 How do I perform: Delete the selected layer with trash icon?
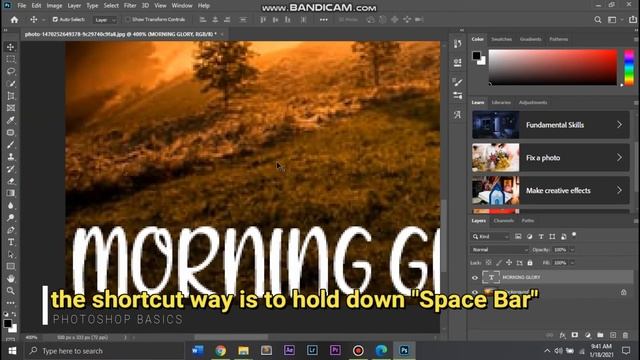(625, 335)
